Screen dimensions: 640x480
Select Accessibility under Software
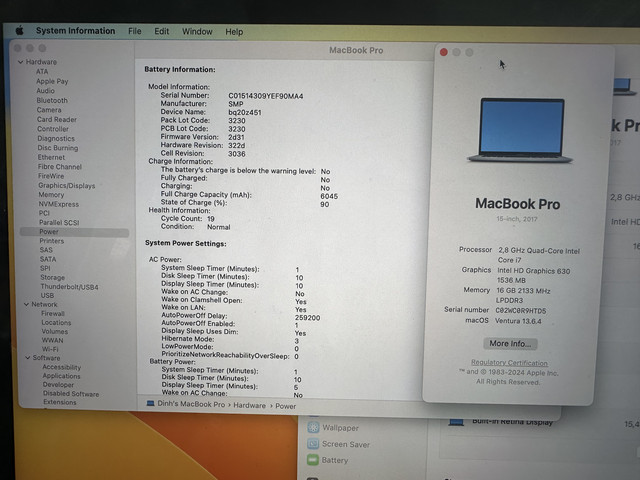[x=62, y=367]
